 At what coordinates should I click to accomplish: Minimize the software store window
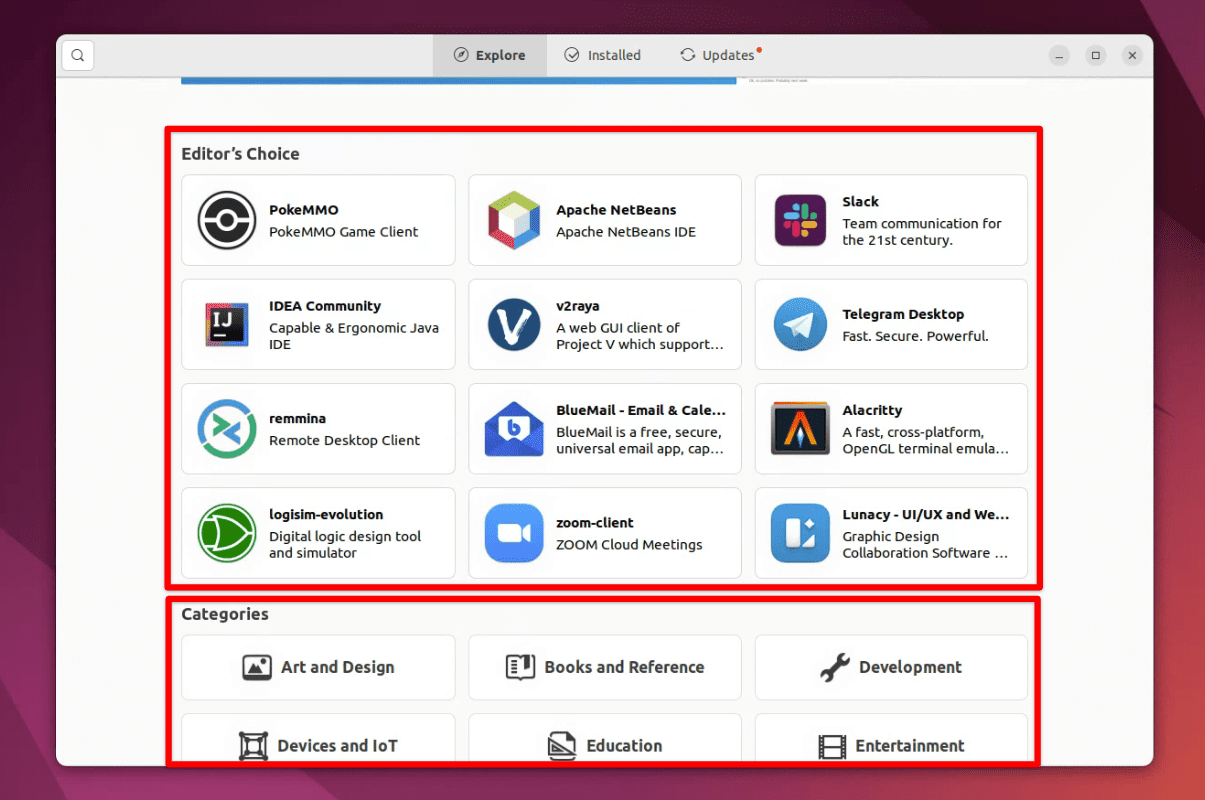(x=1060, y=56)
